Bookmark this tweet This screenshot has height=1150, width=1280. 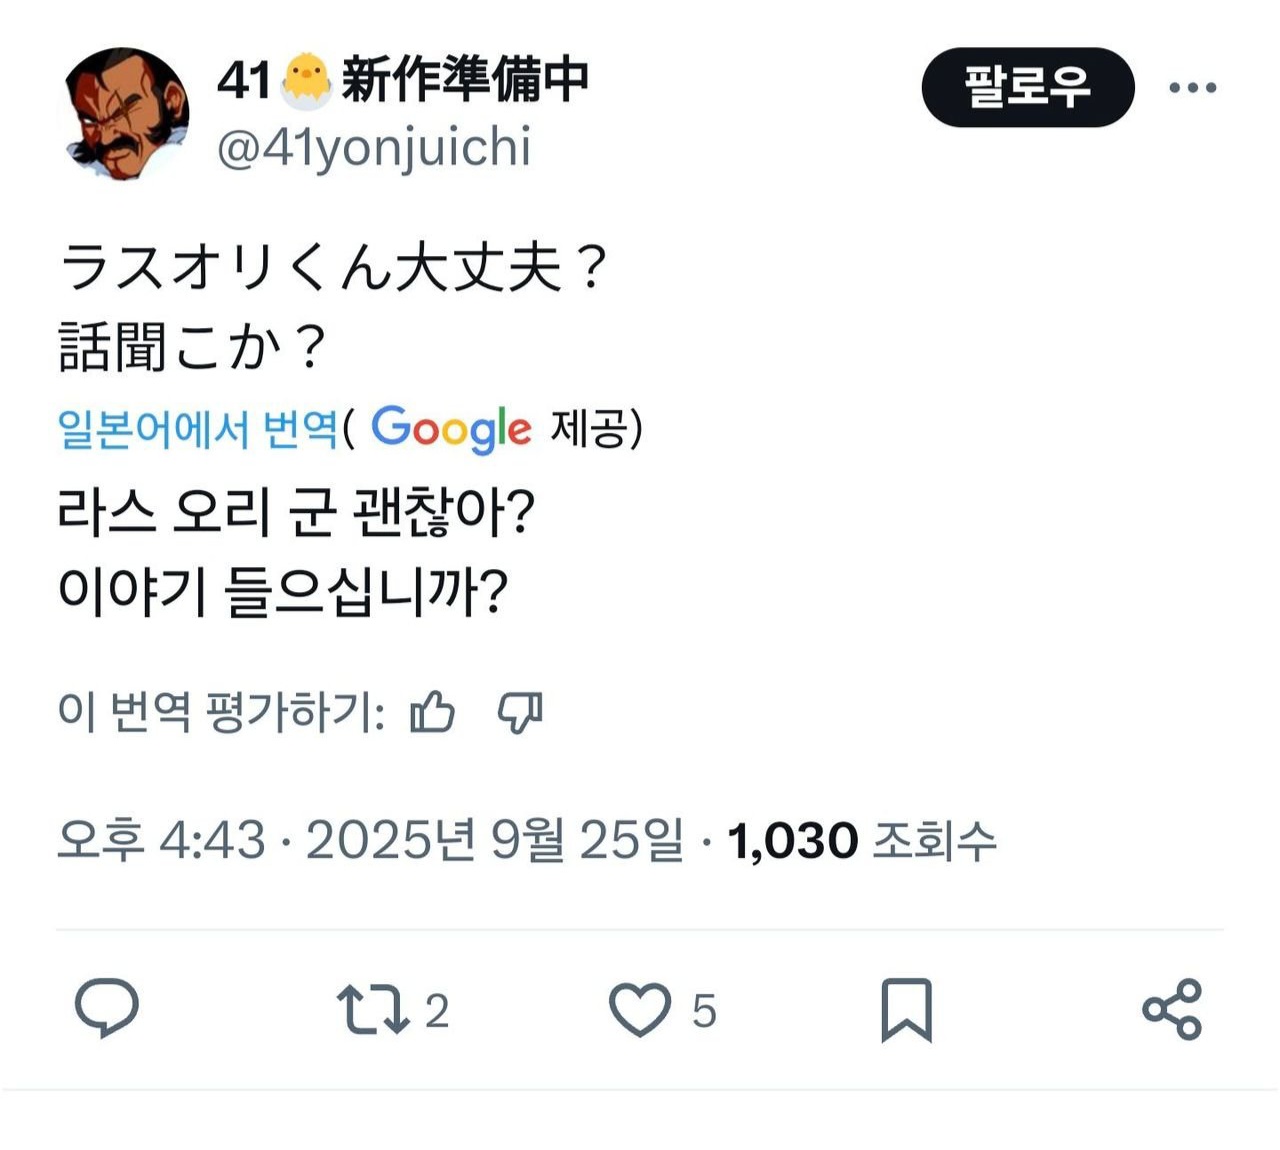[906, 1010]
